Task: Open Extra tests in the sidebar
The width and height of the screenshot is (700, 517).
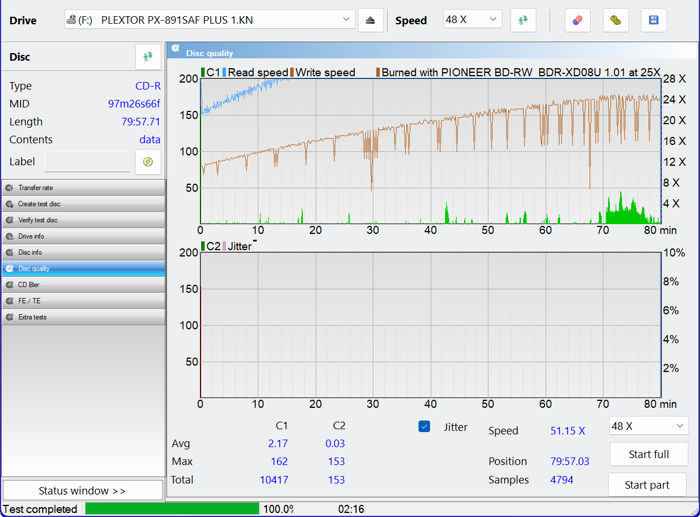Action: tap(83, 317)
